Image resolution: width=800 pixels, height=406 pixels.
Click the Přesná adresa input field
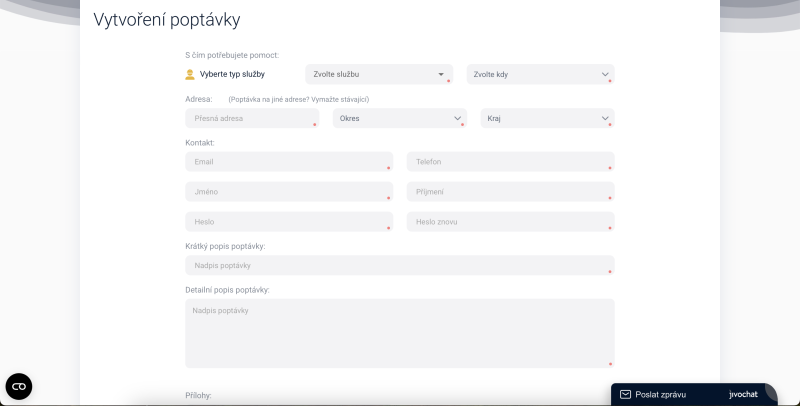(x=252, y=118)
